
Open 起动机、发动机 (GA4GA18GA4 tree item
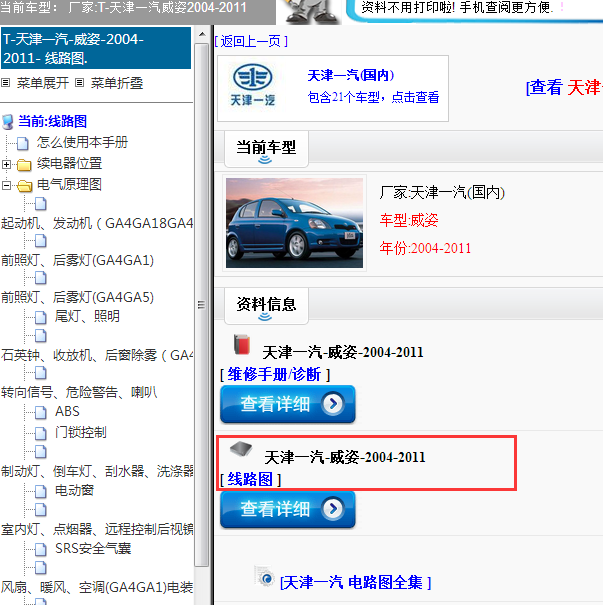pos(96,223)
